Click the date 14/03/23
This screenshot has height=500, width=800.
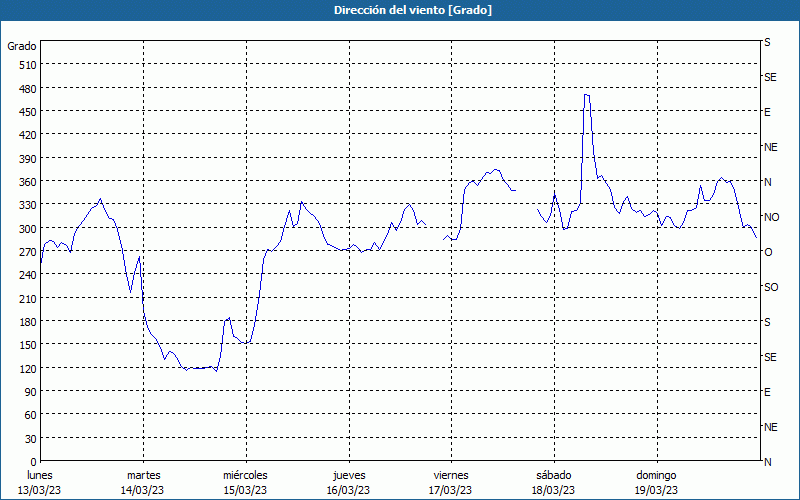coord(142,491)
